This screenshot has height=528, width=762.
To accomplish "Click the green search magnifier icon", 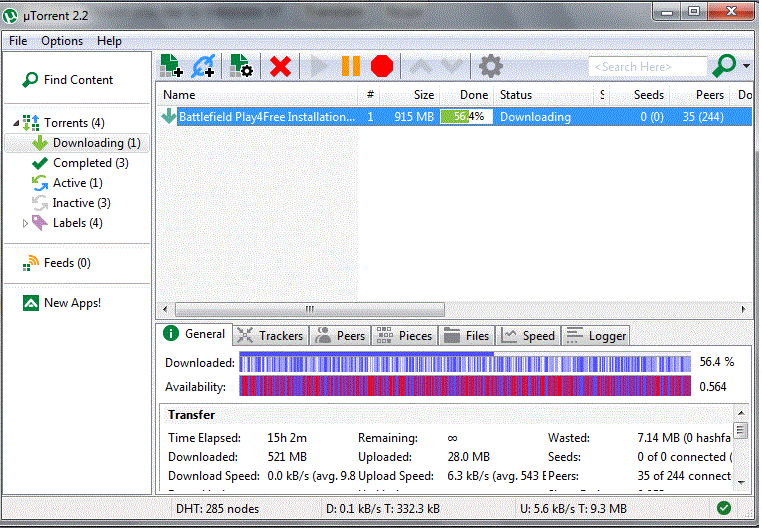I will coord(723,66).
